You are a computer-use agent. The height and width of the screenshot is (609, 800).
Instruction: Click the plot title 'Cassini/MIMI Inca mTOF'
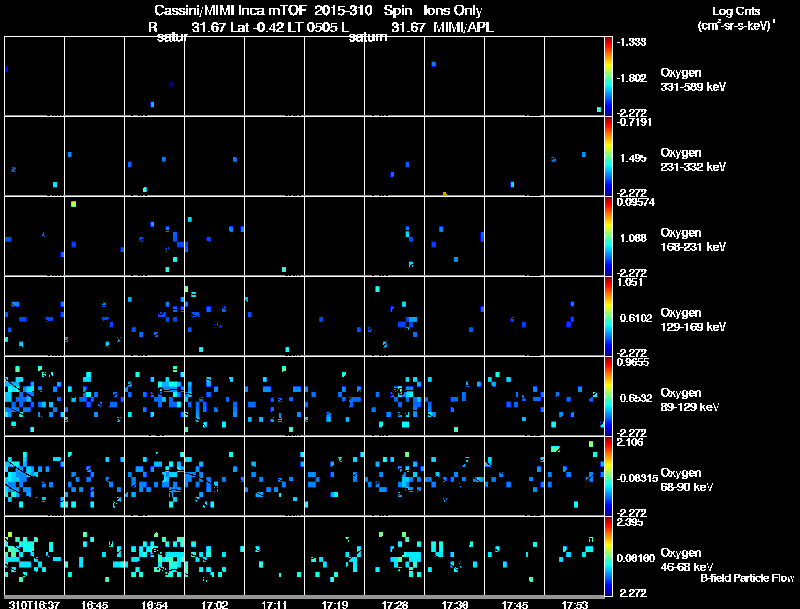click(x=230, y=10)
